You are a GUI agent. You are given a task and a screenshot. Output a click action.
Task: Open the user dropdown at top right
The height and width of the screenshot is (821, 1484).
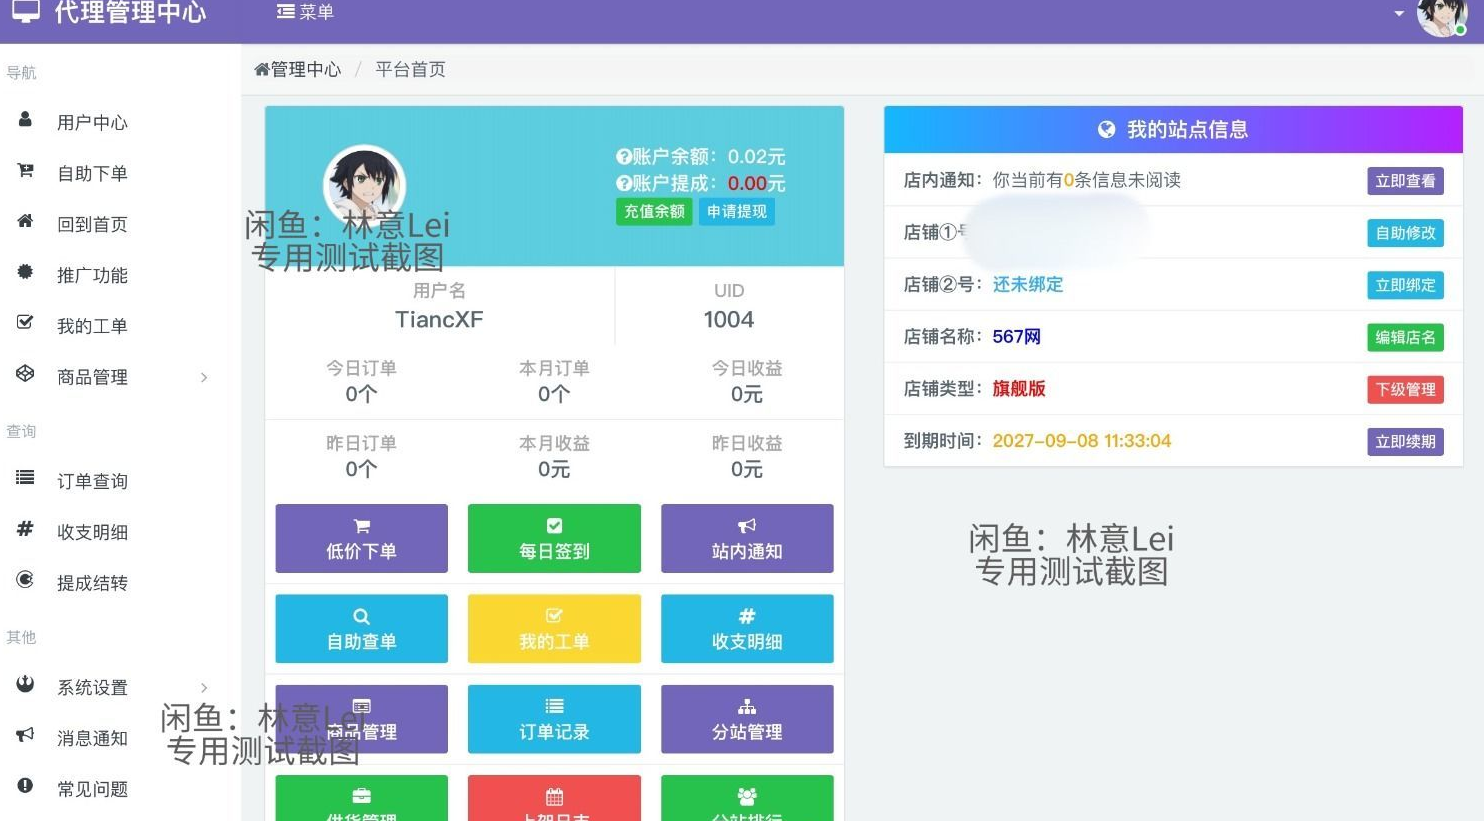pos(1399,14)
